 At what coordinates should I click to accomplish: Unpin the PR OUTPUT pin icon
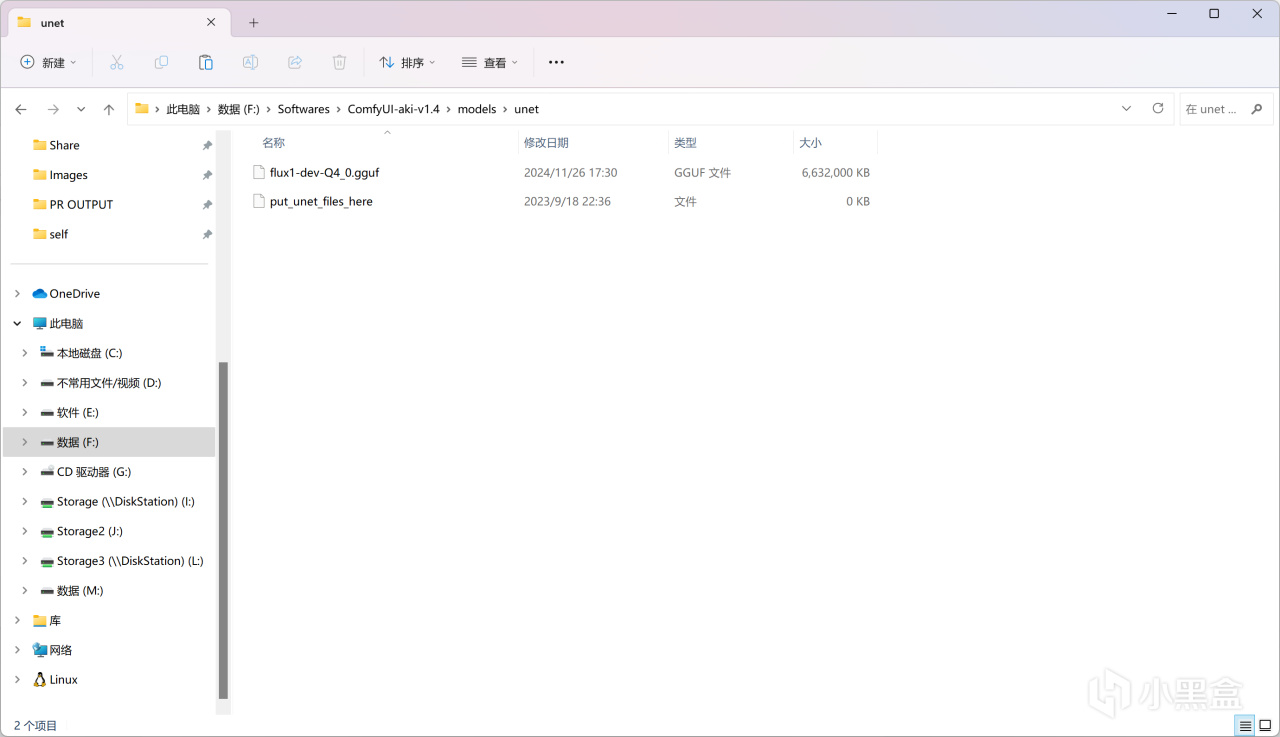207,204
